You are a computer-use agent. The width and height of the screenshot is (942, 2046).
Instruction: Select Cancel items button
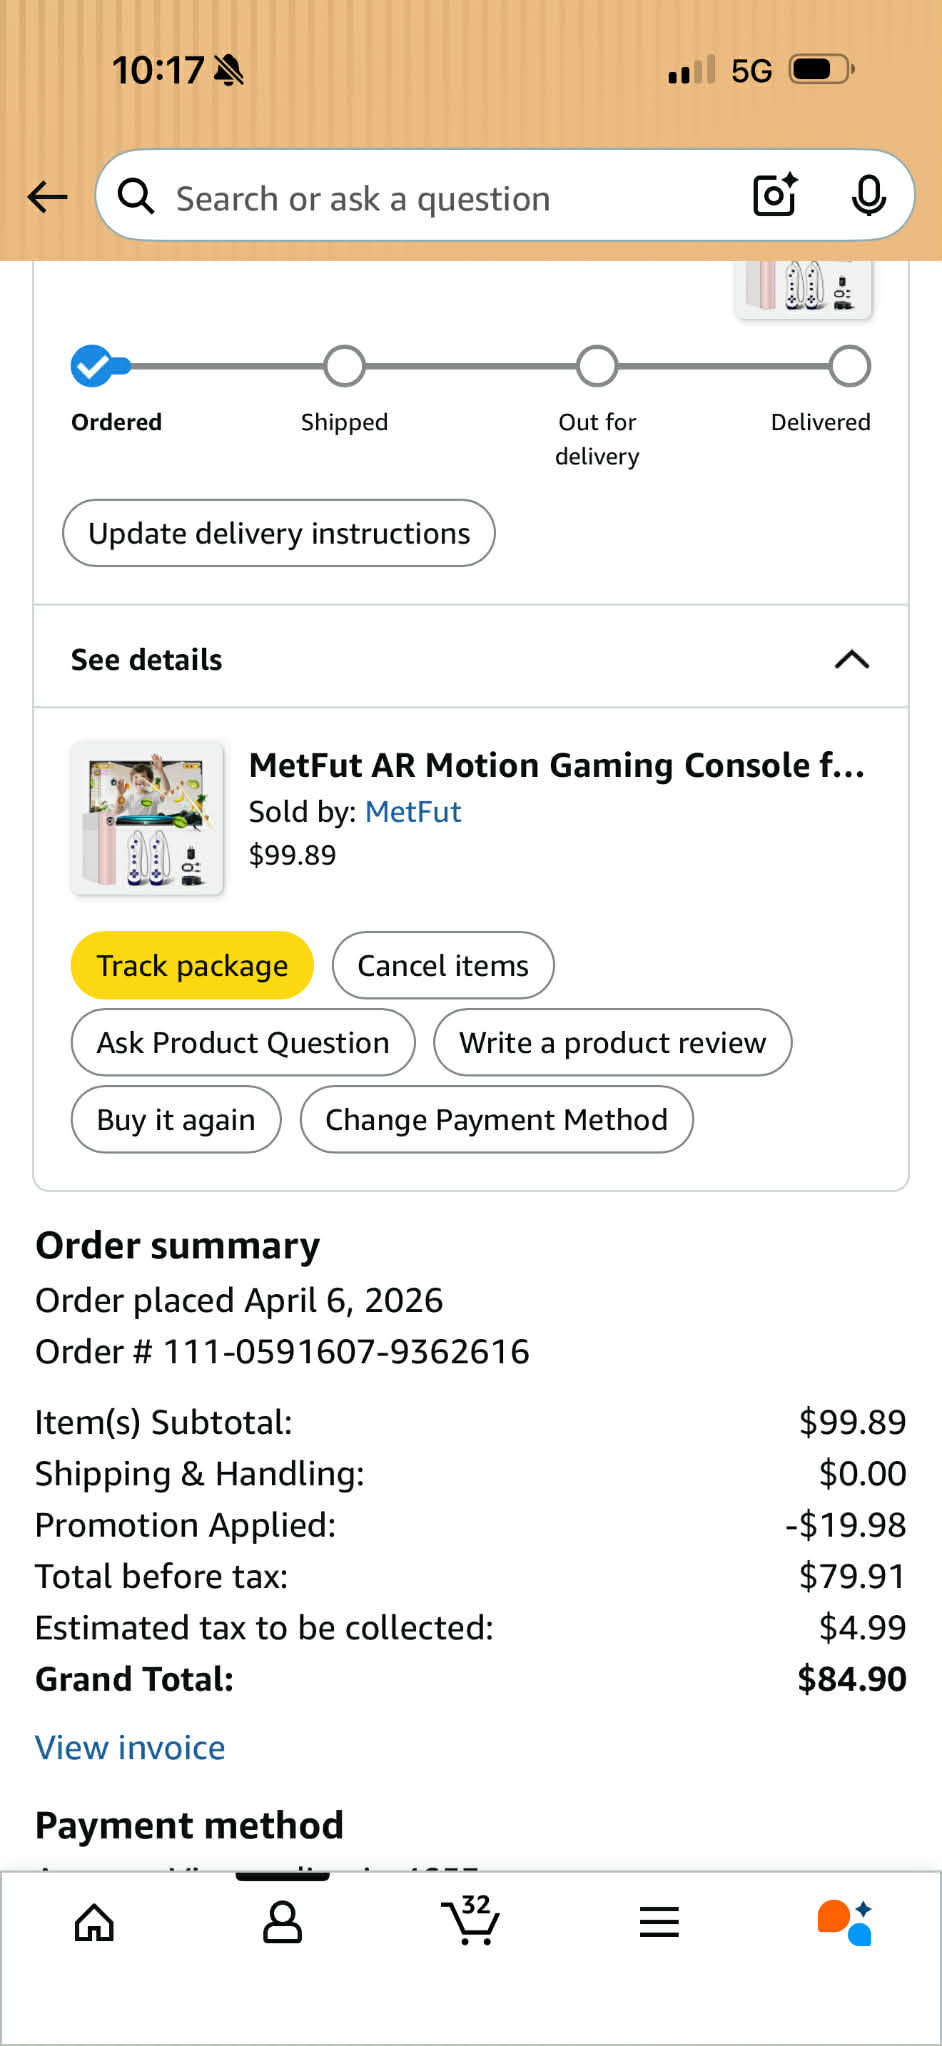[x=443, y=965]
